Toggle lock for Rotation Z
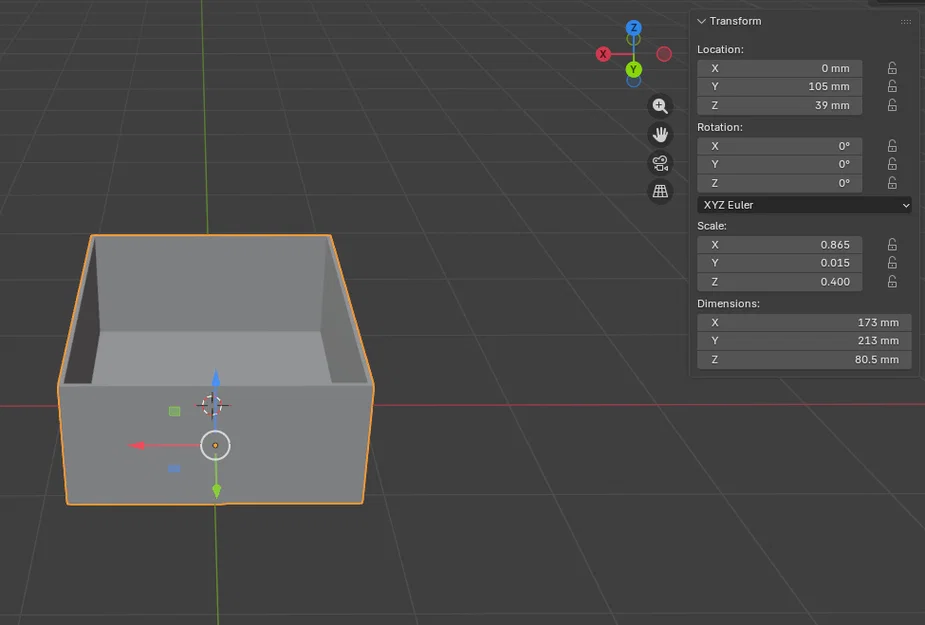Image resolution: width=925 pixels, height=625 pixels. [x=893, y=183]
